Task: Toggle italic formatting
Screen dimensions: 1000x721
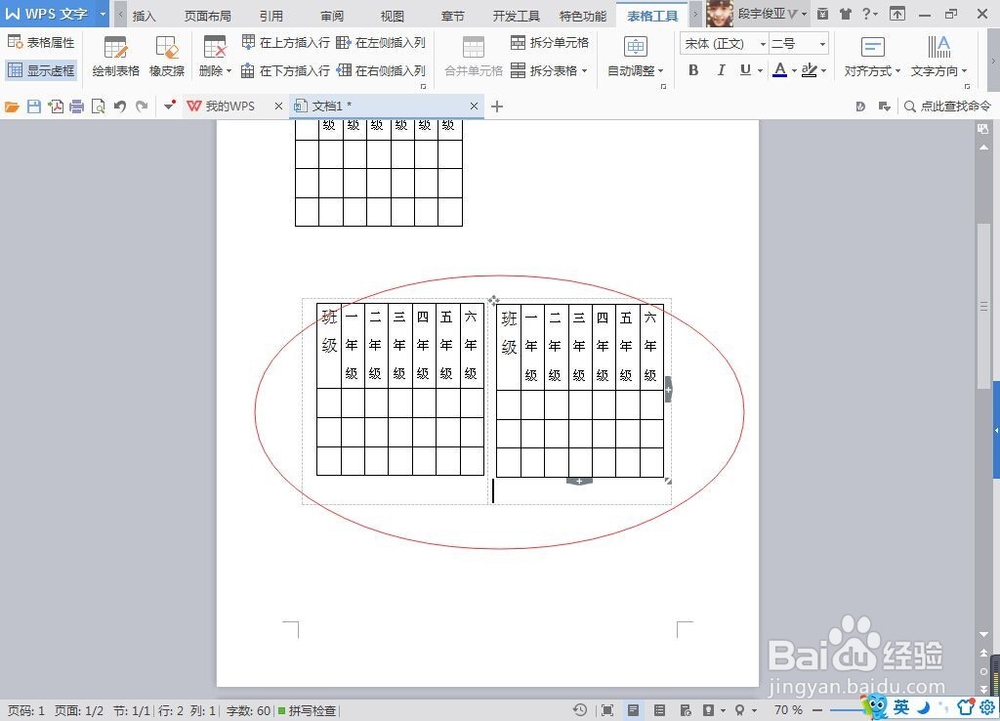Action: tap(721, 70)
